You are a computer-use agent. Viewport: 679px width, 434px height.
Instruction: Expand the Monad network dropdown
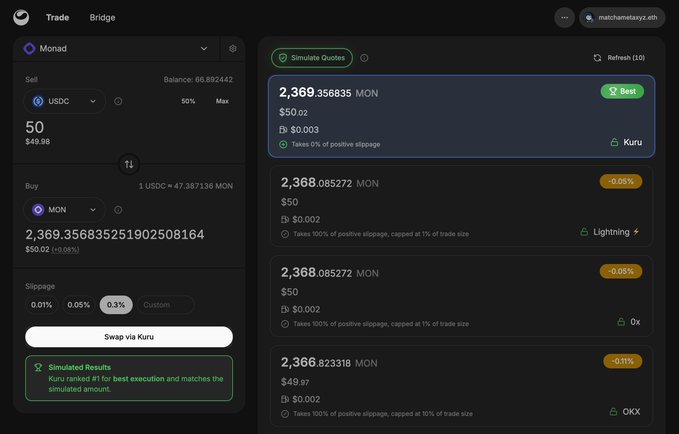click(x=204, y=49)
